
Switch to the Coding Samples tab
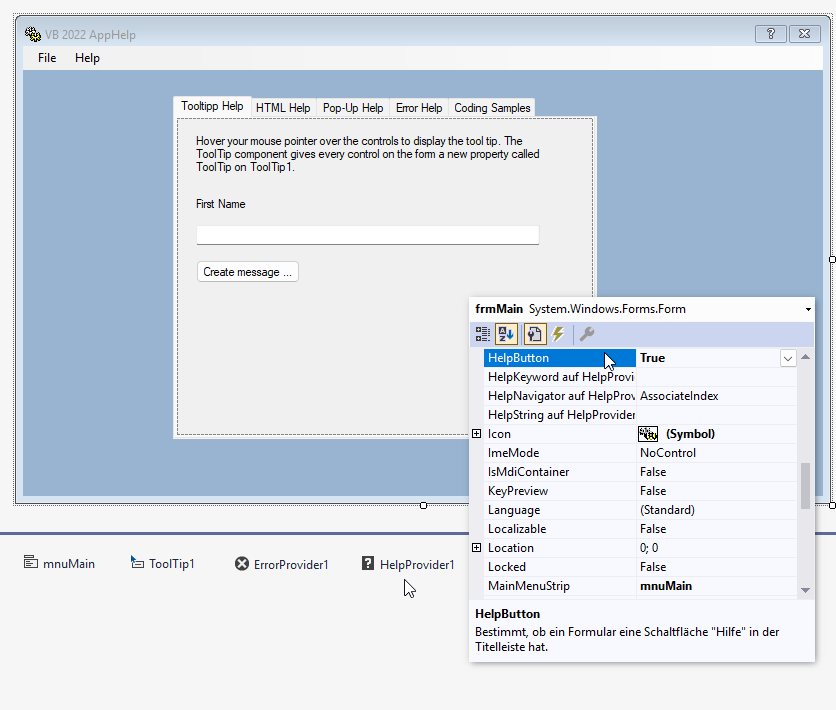click(492, 108)
